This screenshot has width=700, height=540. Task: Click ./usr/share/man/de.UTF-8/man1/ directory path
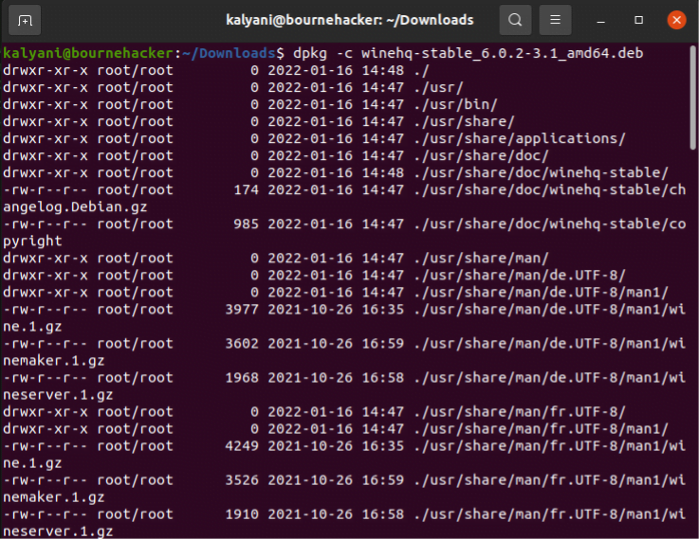click(541, 292)
